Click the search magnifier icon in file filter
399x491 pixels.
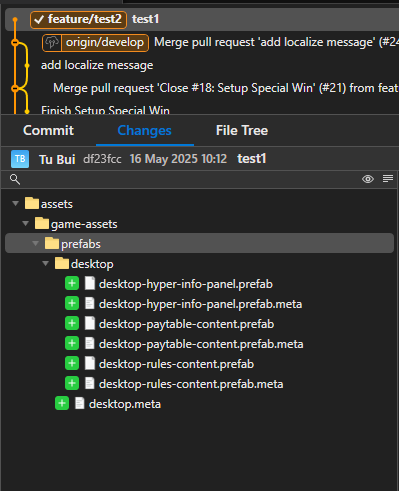coord(15,179)
